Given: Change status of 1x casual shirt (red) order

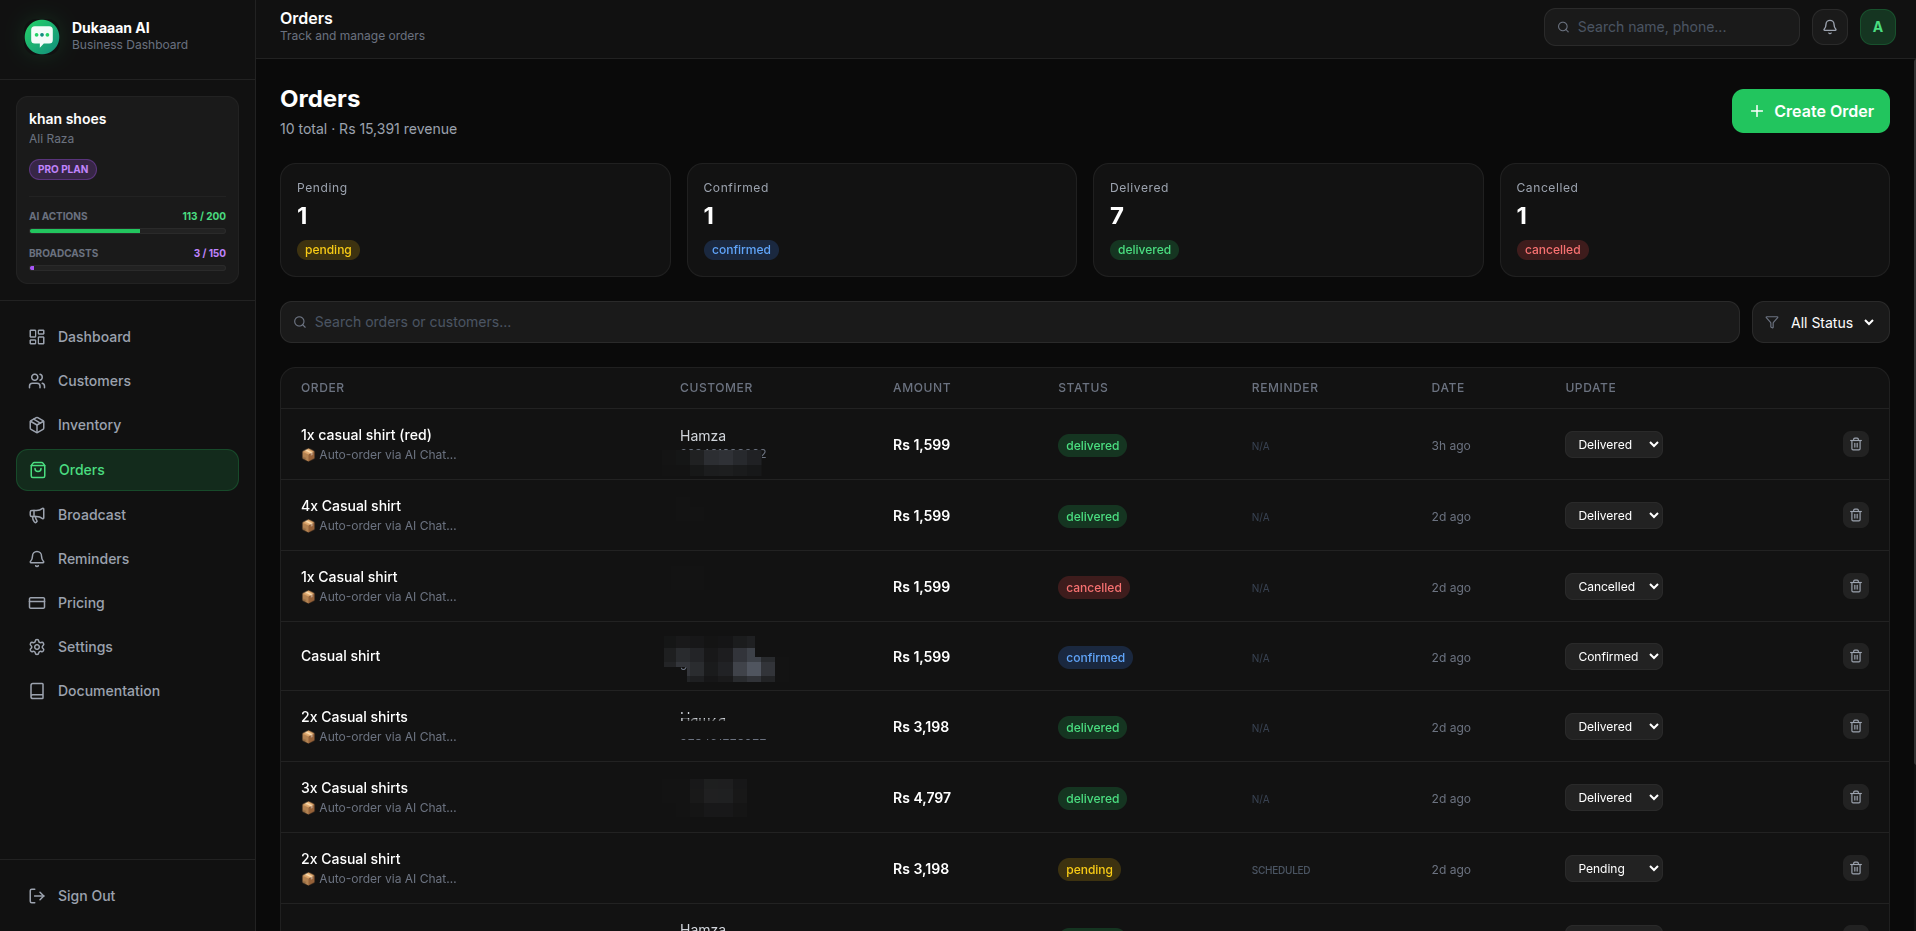Looking at the screenshot, I should pyautogui.click(x=1612, y=444).
